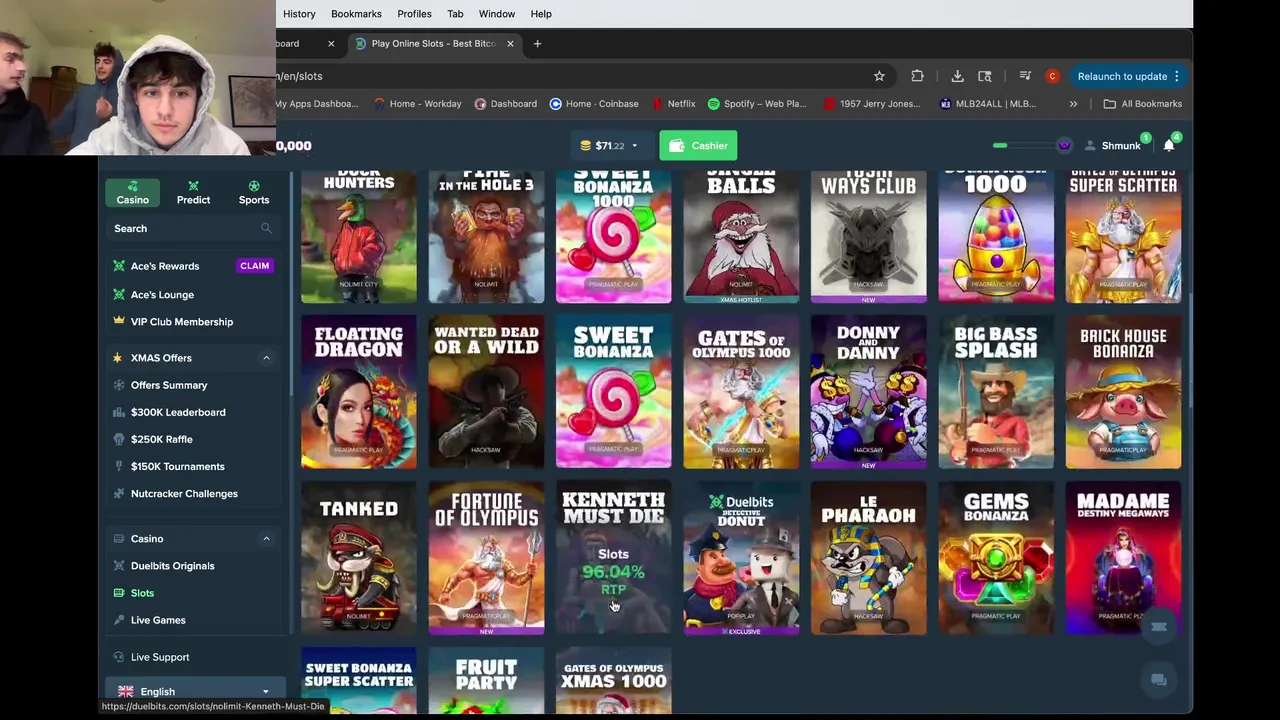1280x720 pixels.
Task: Open browser extensions puzzle icon
Action: coord(917,76)
